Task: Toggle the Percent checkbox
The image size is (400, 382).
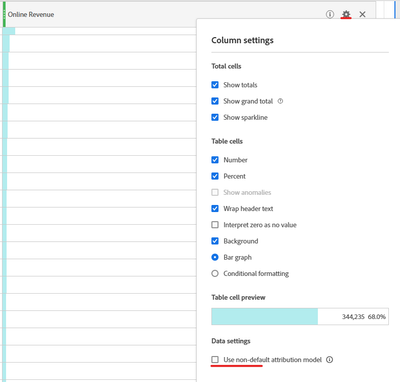Action: [x=215, y=176]
